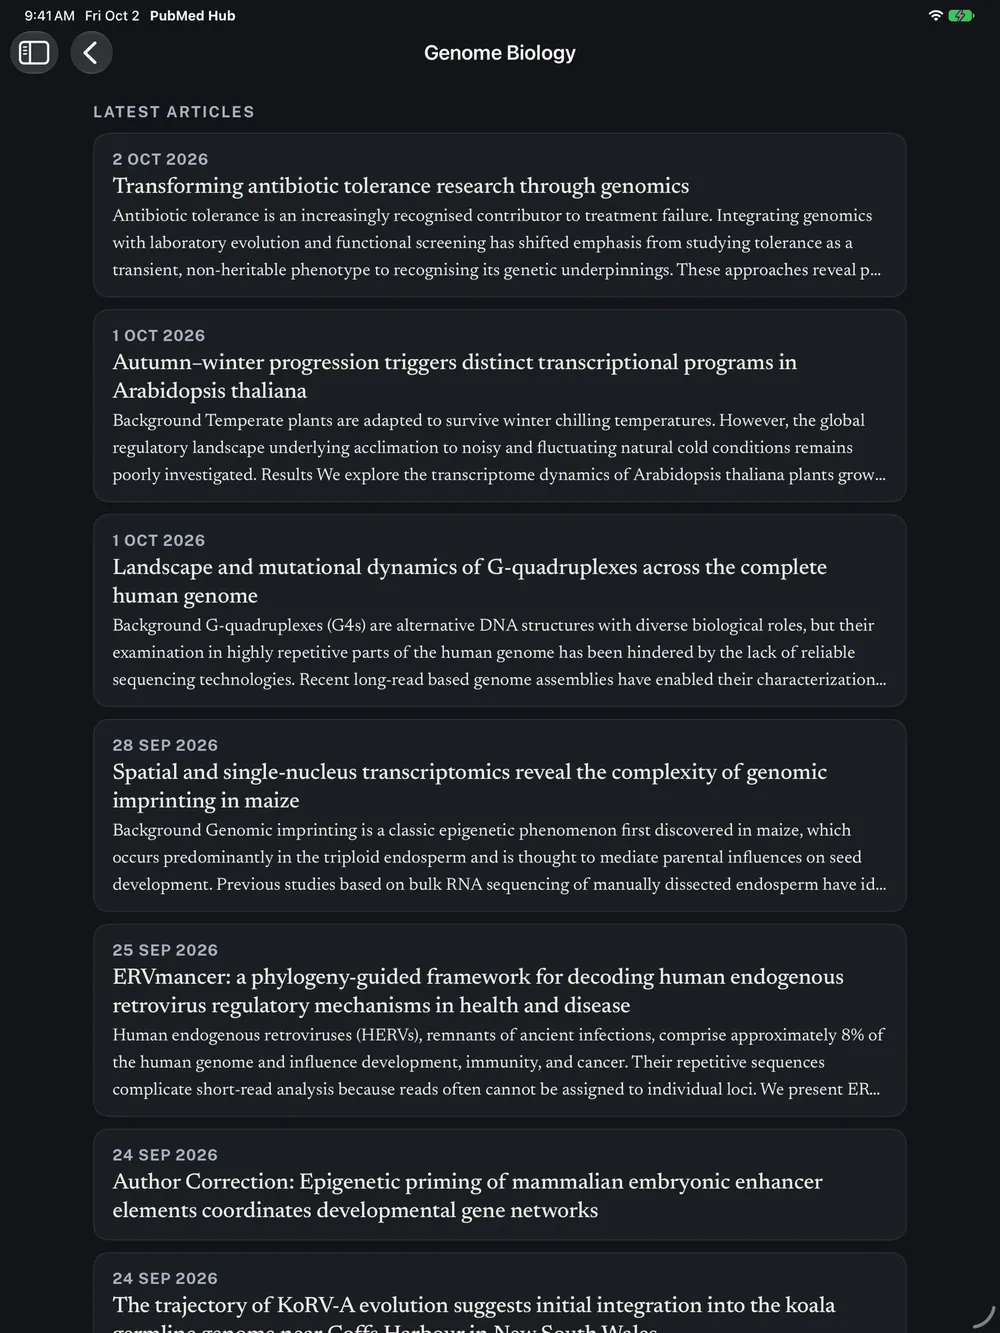Open the ERVmancer framework article
The height and width of the screenshot is (1333, 1000).
500,1021
